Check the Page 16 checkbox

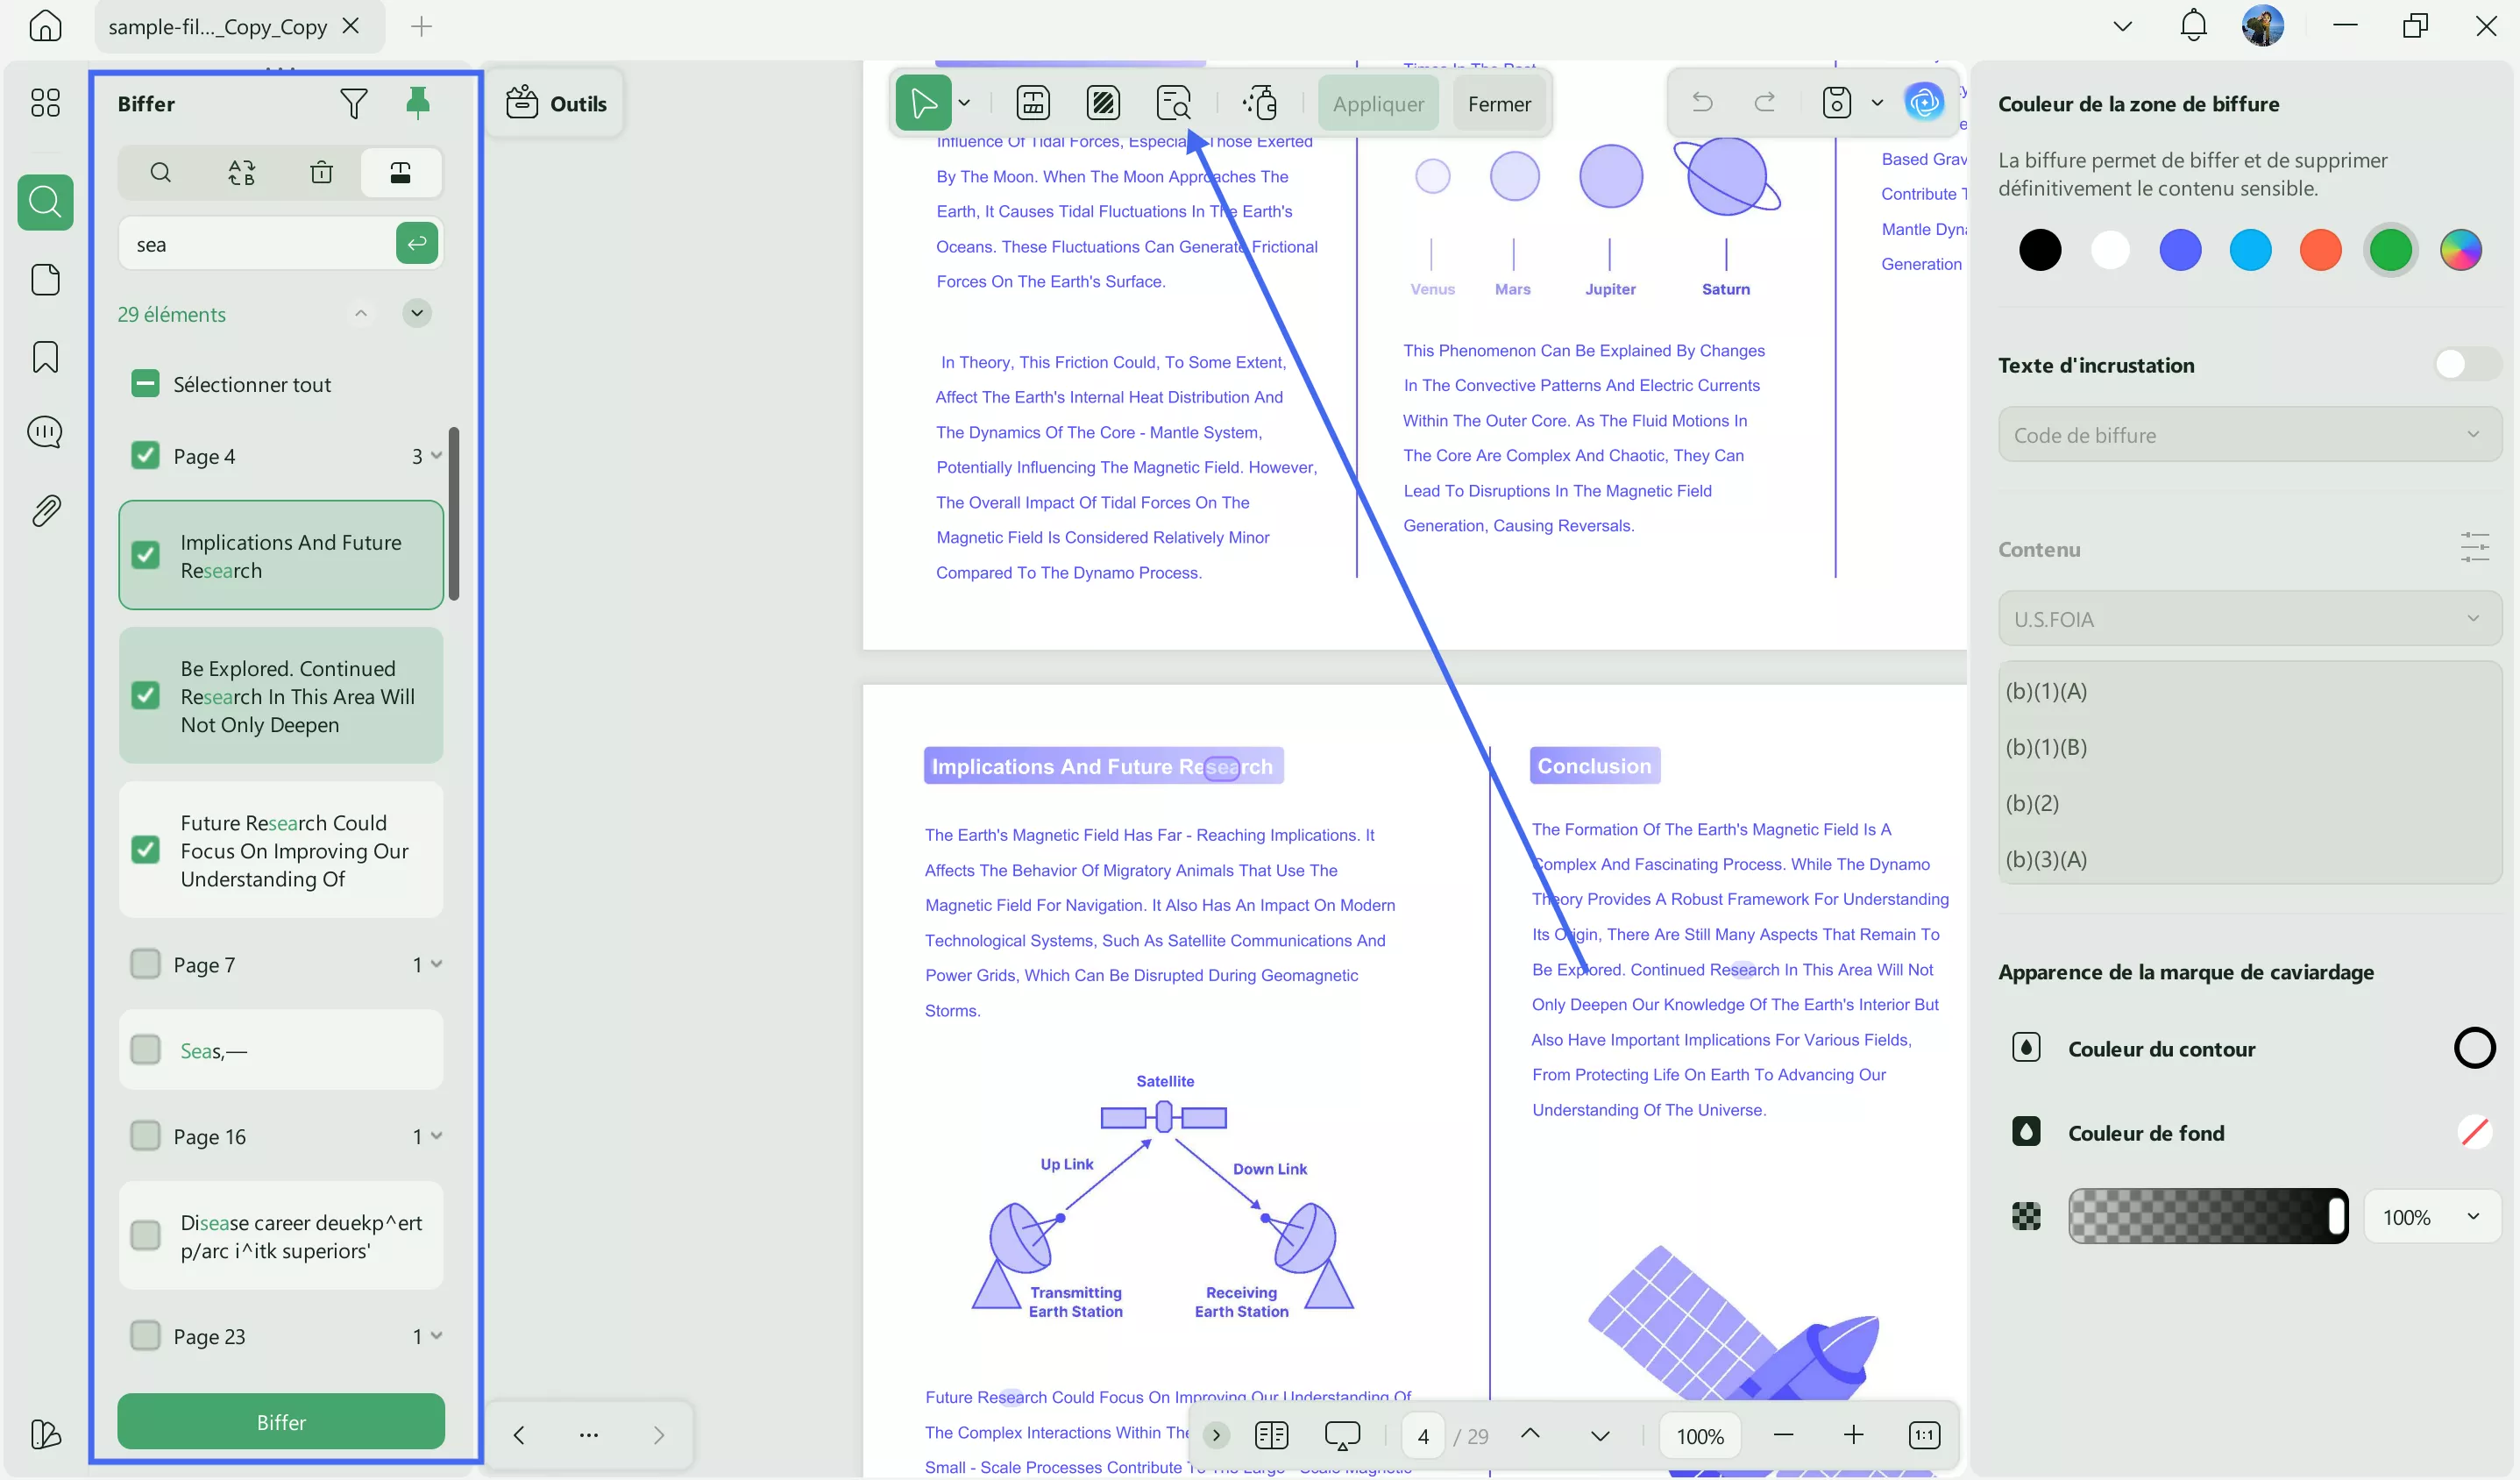145,1136
